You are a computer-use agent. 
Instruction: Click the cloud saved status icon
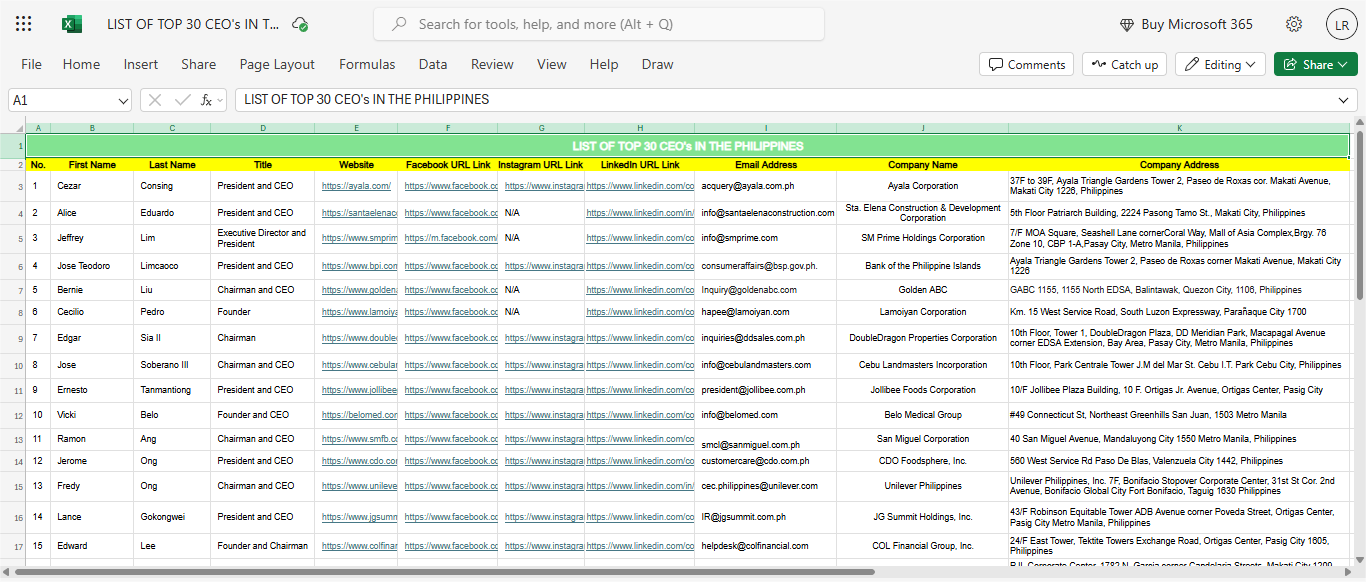click(x=300, y=24)
